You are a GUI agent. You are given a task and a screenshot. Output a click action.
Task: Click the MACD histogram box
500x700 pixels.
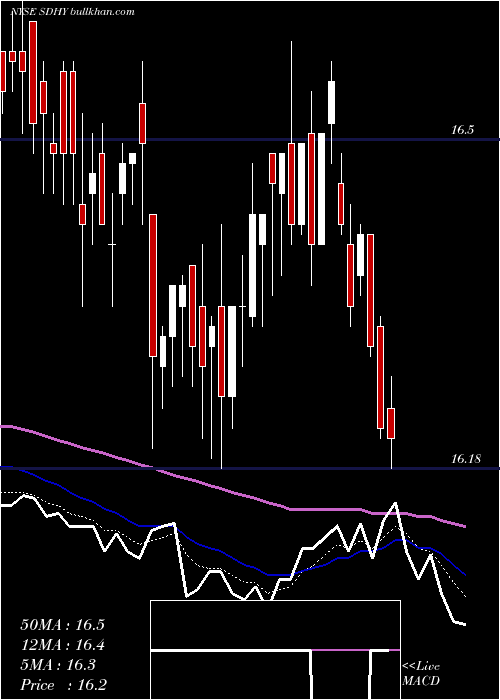(275, 650)
